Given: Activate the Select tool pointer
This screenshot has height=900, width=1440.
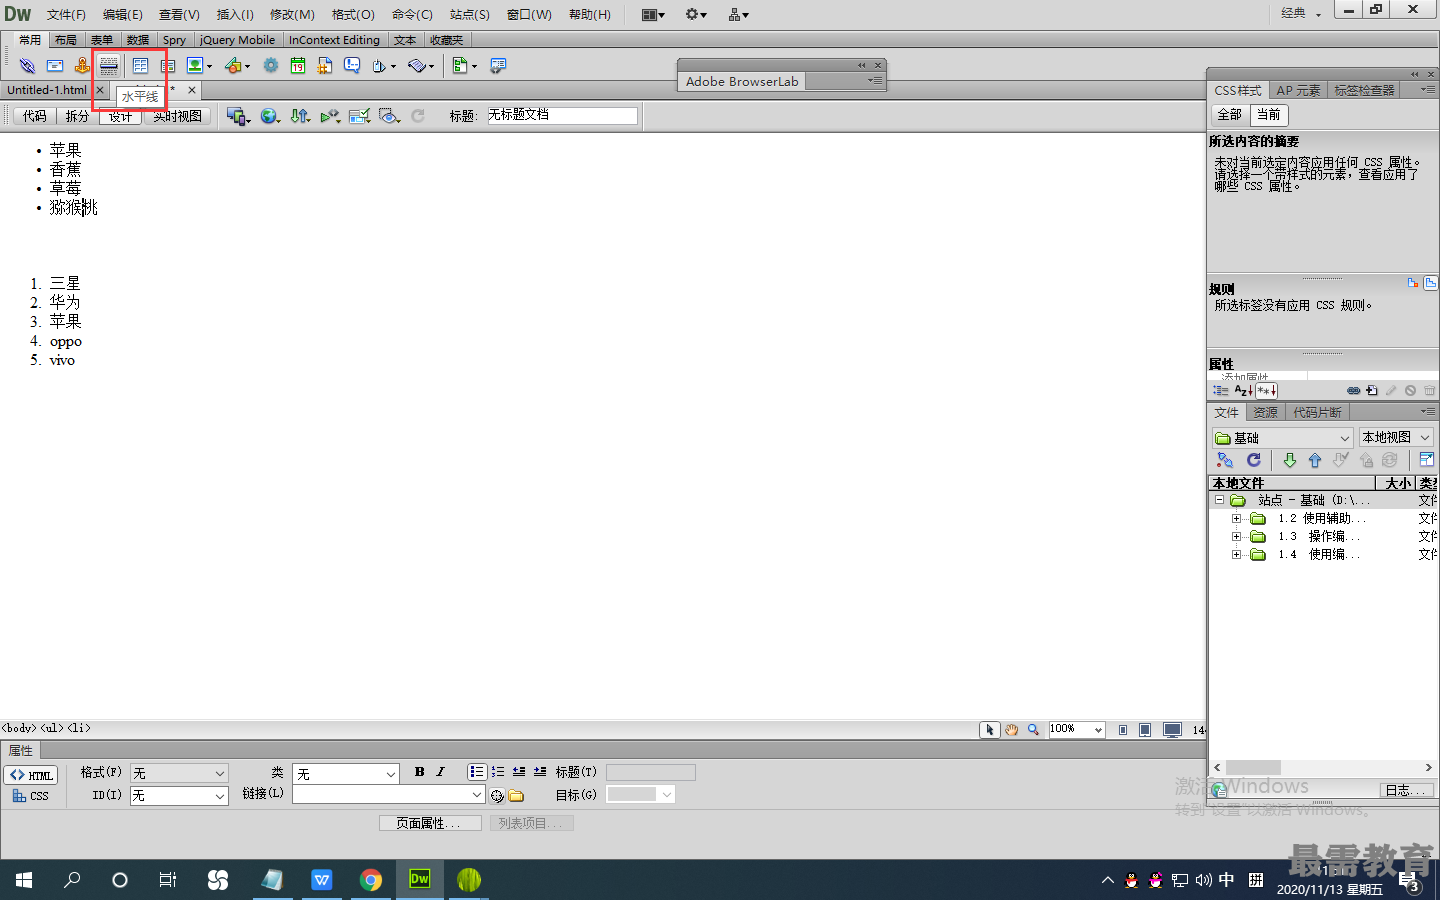Looking at the screenshot, I should 989,730.
